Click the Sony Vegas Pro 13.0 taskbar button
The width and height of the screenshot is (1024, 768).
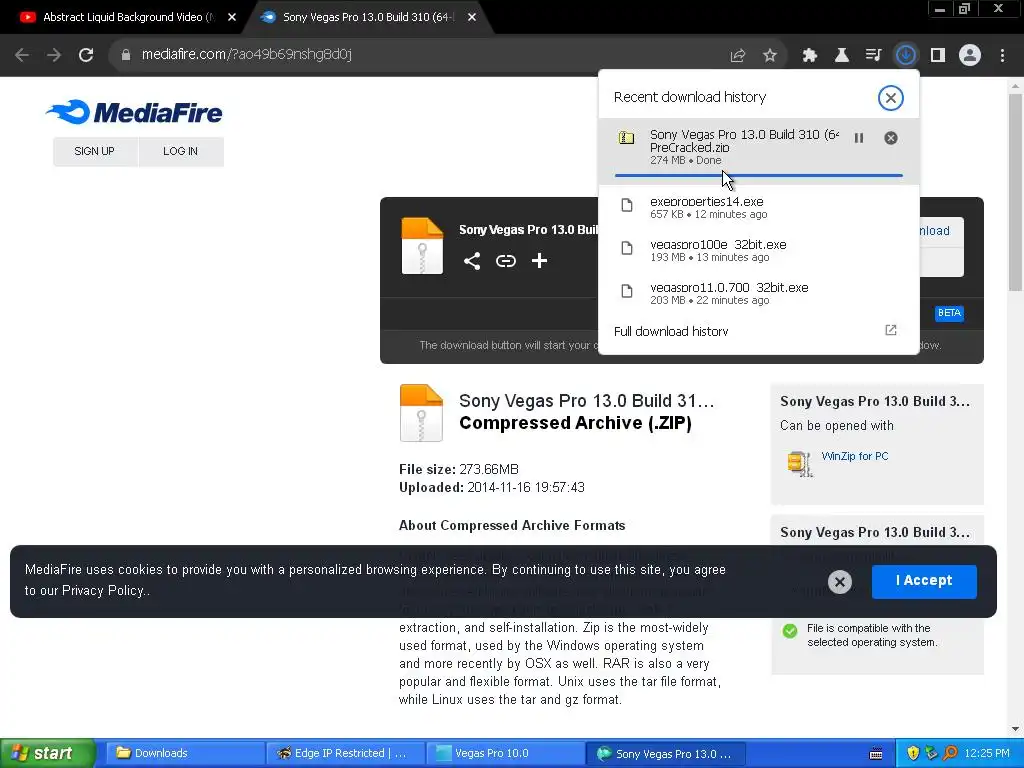[x=665, y=754]
